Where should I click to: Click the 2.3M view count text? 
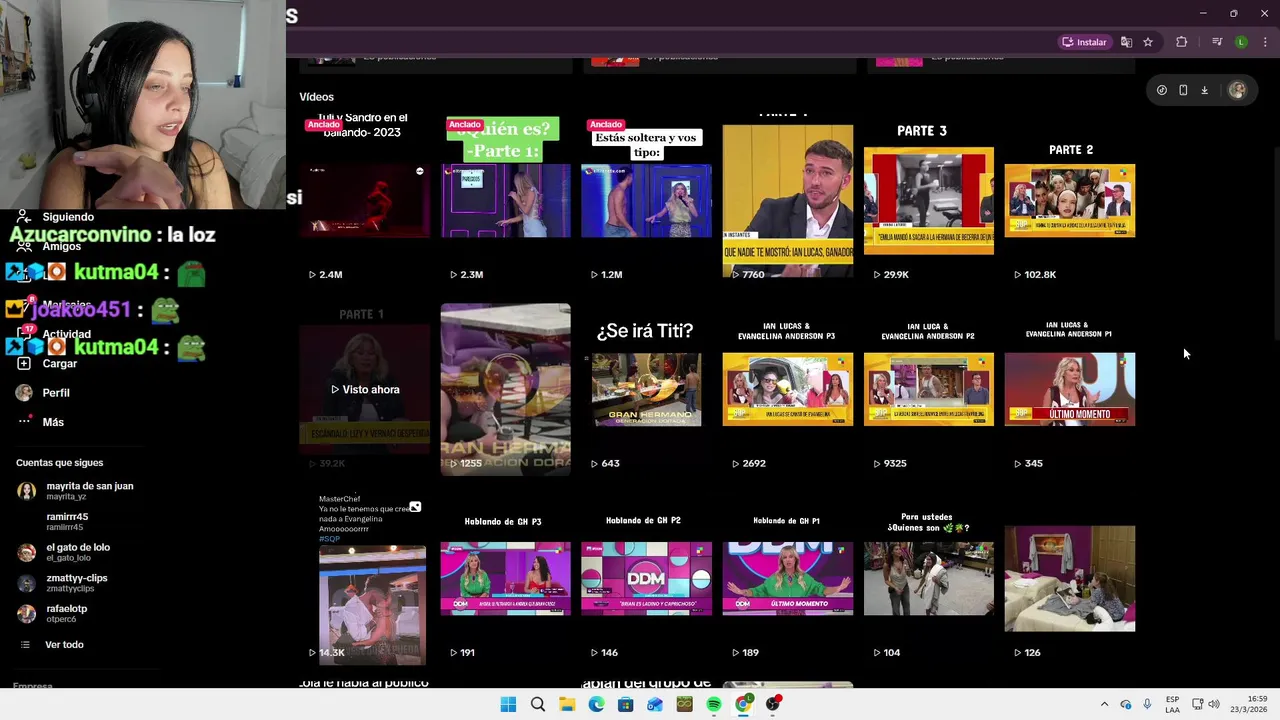471,274
